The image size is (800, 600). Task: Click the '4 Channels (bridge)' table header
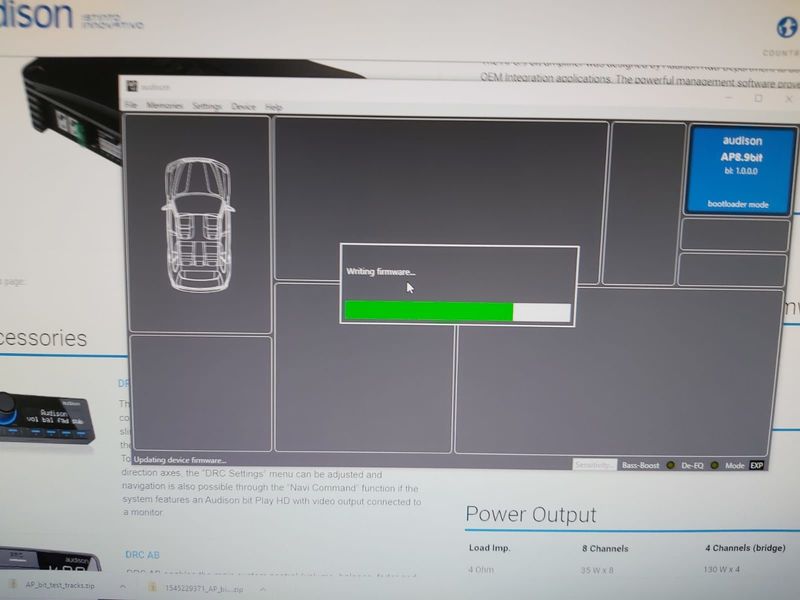(x=745, y=548)
